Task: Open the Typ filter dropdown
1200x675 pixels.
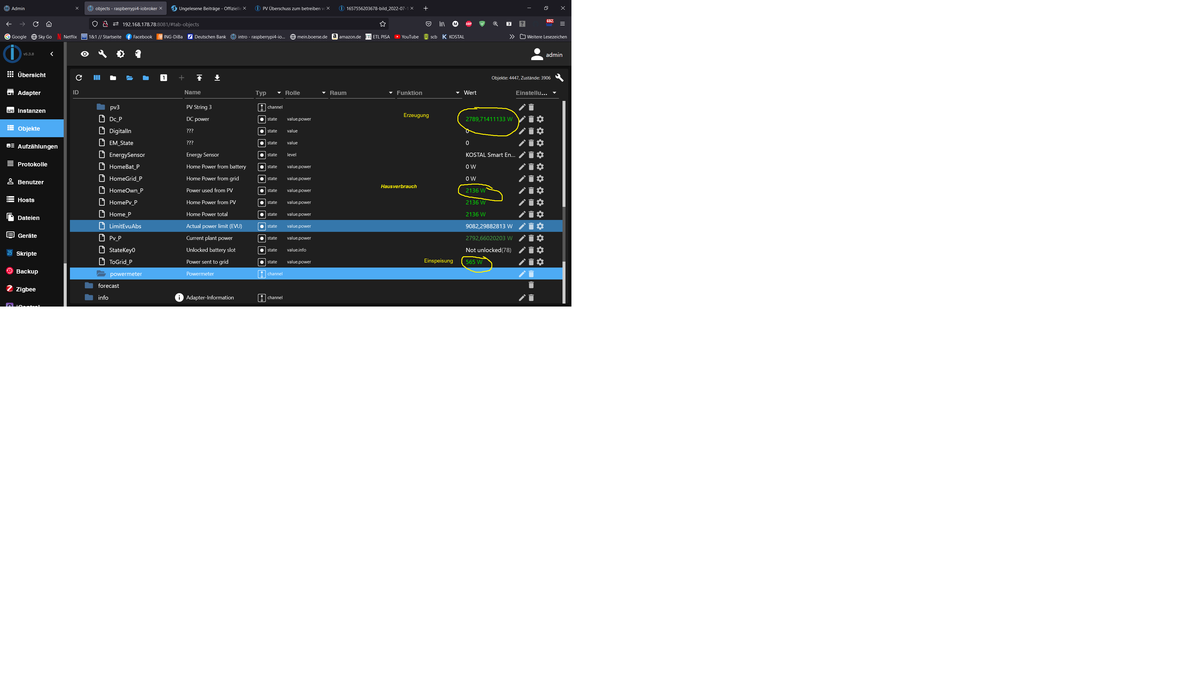Action: click(x=267, y=93)
